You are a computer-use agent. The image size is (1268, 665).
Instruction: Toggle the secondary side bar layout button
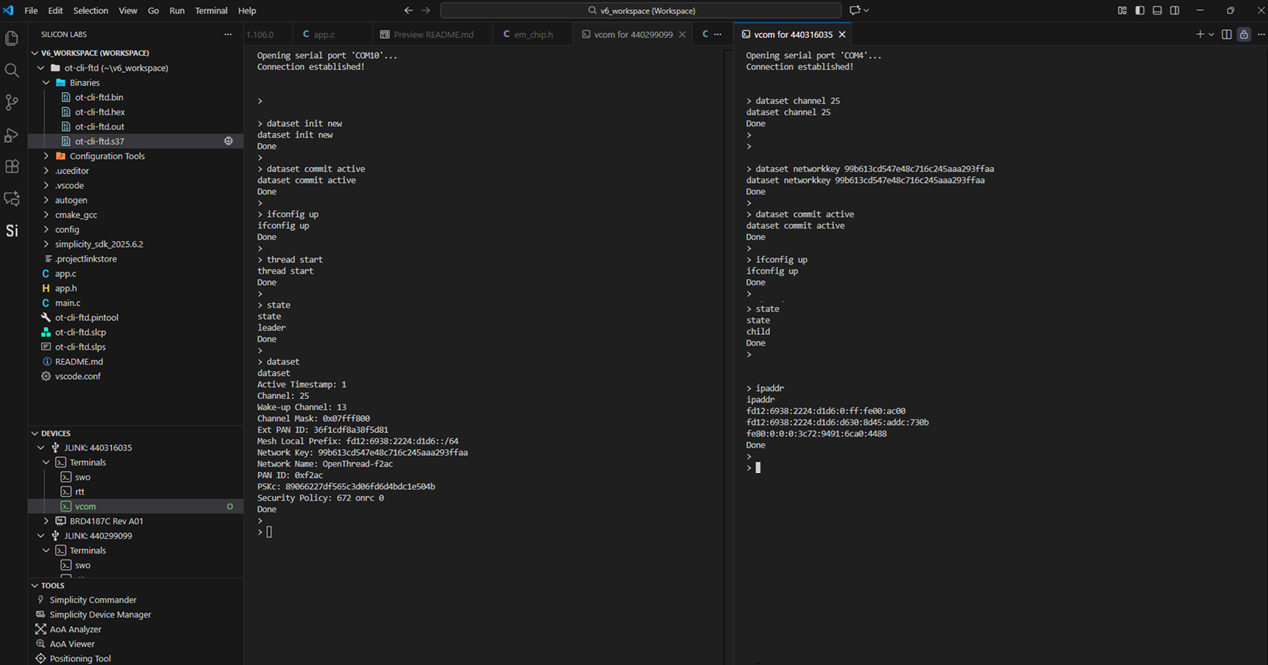point(1174,10)
